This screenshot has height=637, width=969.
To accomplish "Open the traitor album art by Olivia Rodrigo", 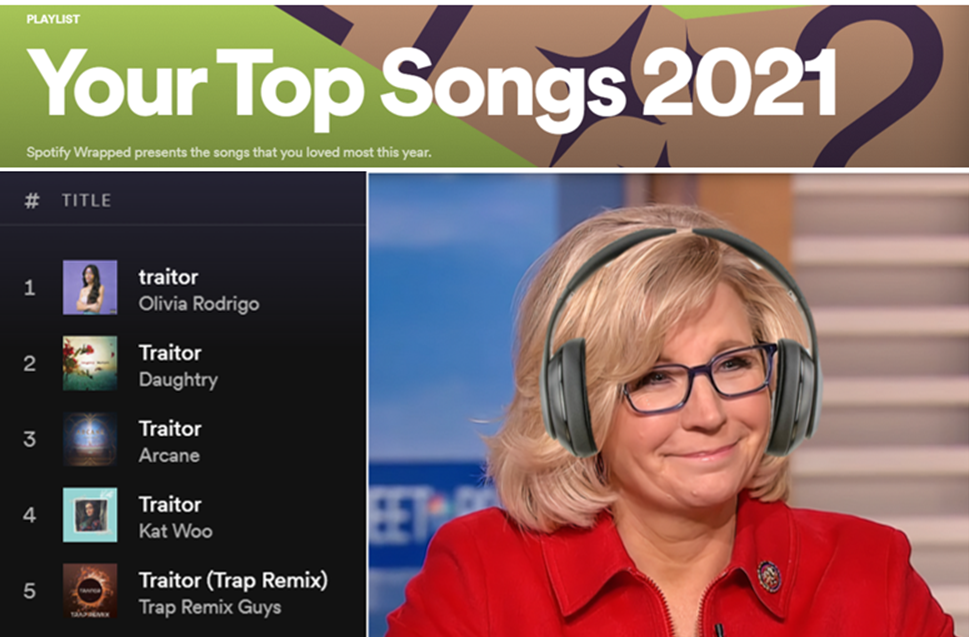I will point(90,287).
